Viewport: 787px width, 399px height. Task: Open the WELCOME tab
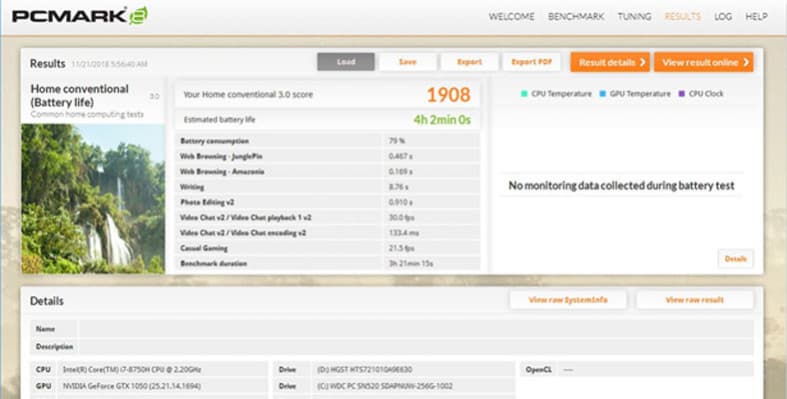point(511,17)
